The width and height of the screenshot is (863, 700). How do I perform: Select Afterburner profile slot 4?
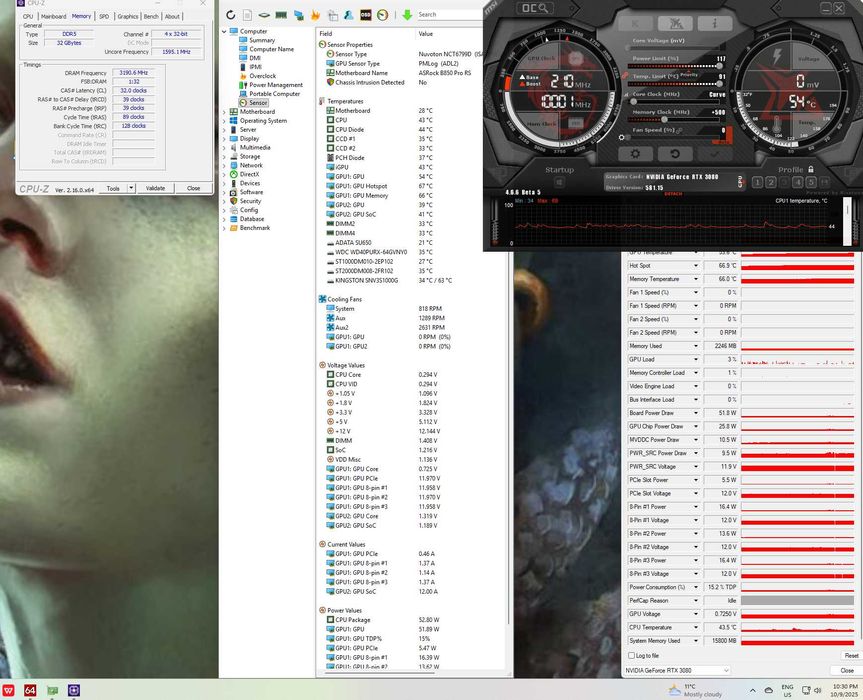(x=798, y=182)
